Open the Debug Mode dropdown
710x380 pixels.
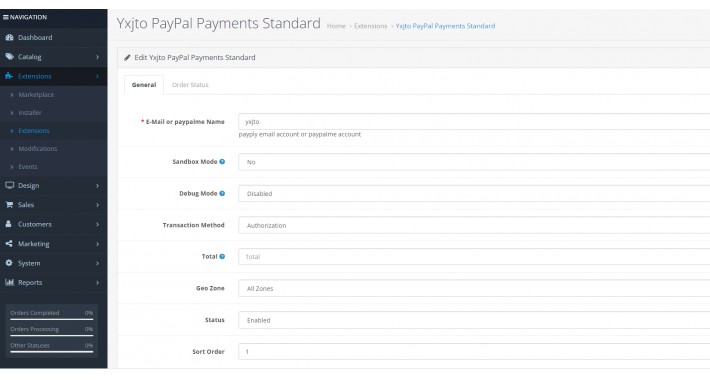[x=474, y=194]
